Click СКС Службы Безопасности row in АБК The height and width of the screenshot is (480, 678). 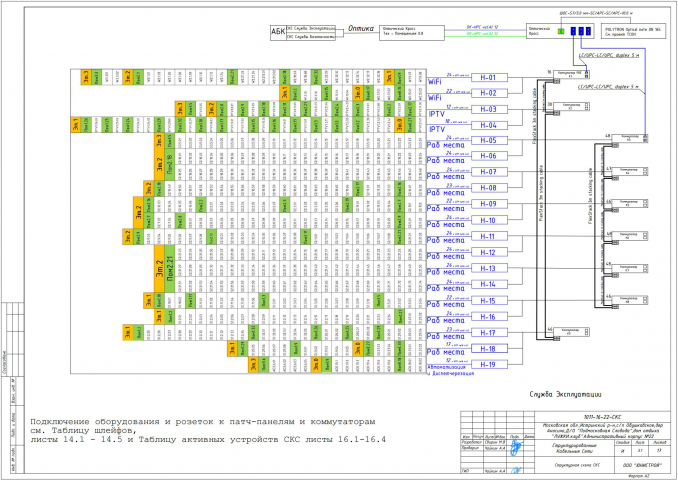(310, 37)
